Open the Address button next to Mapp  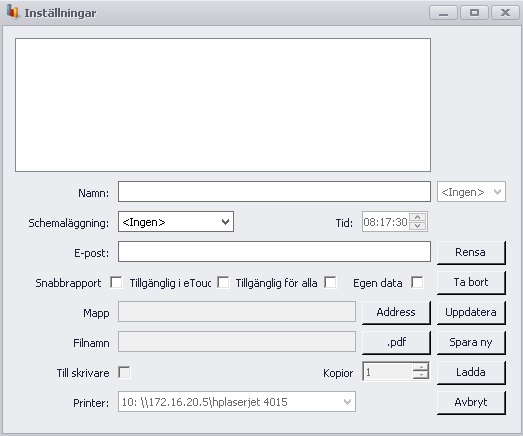point(396,313)
